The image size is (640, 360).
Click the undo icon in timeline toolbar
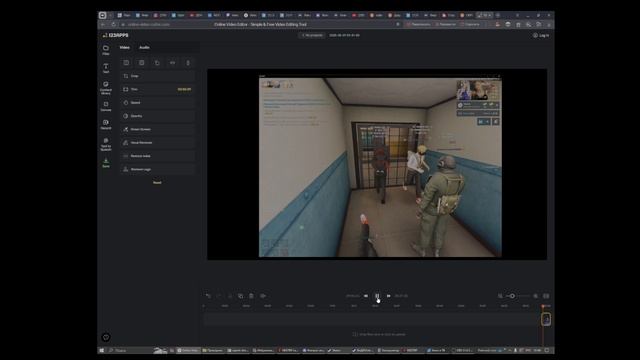pyautogui.click(x=208, y=296)
